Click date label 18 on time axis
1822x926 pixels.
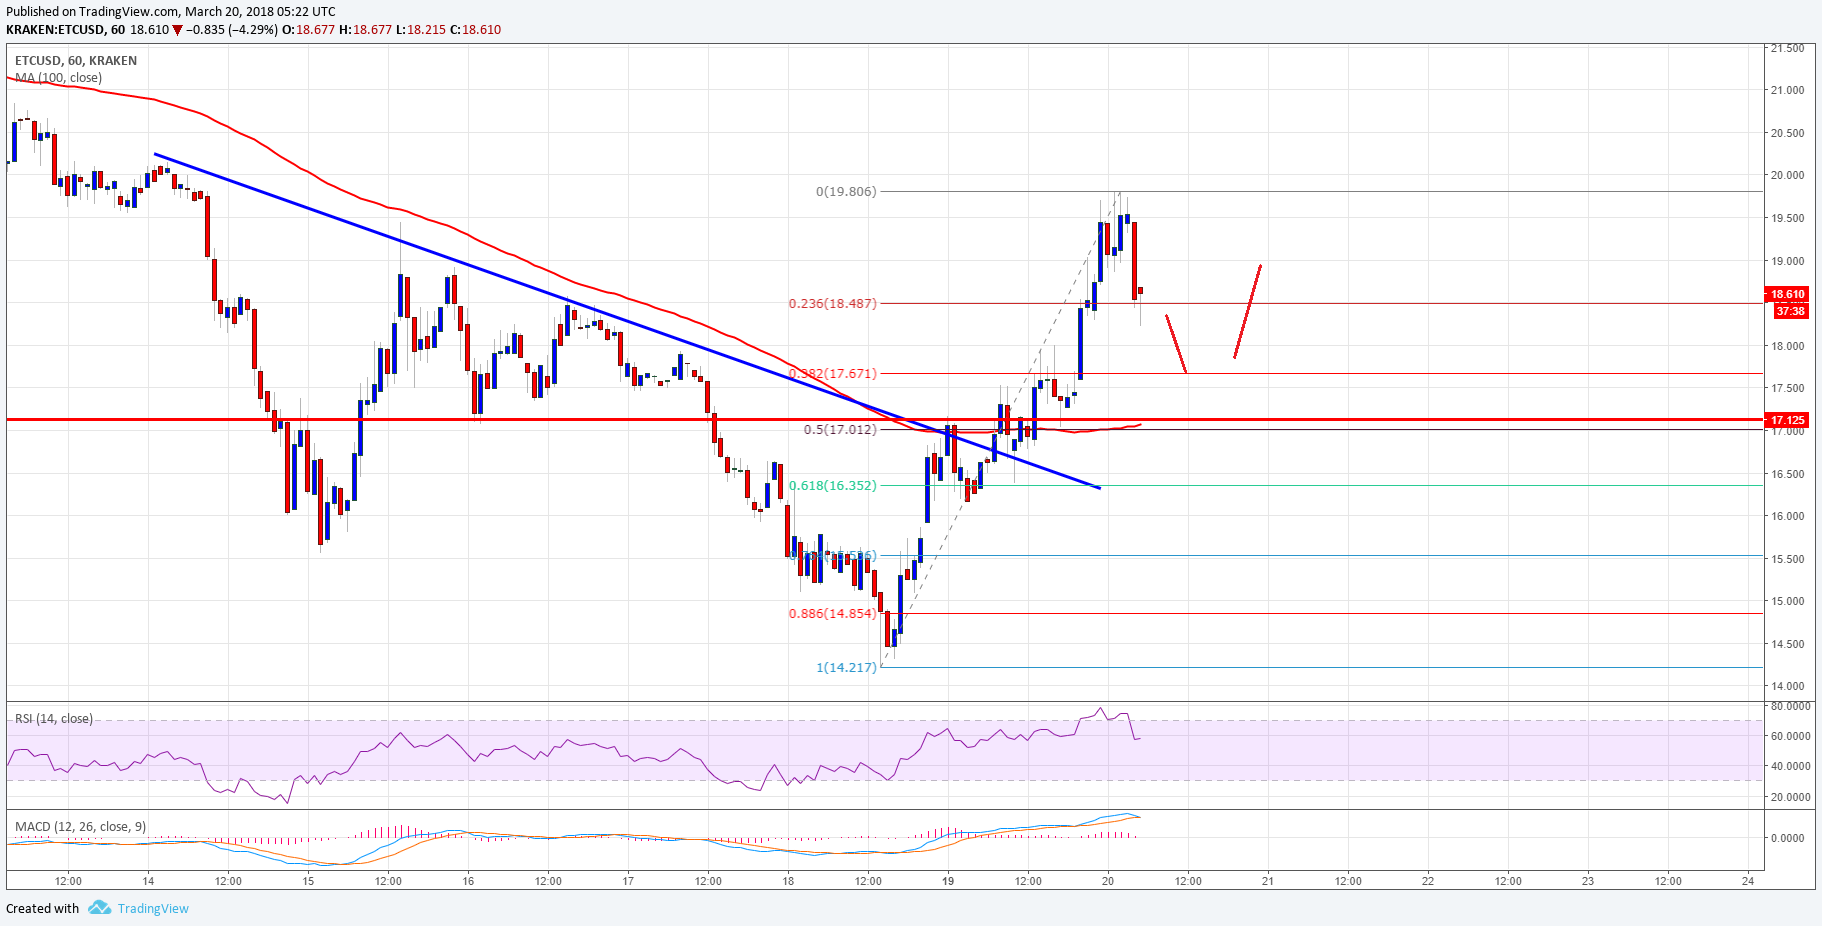[788, 881]
